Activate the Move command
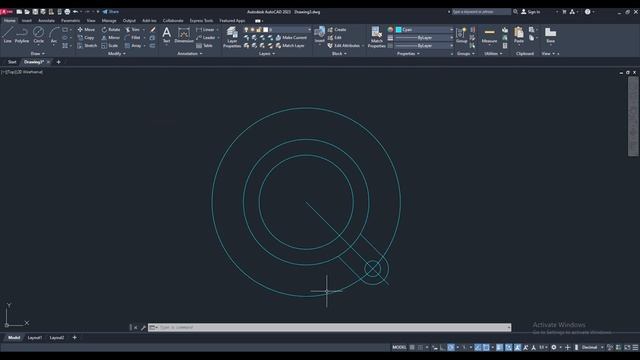This screenshot has height=360, width=640. [86, 30]
